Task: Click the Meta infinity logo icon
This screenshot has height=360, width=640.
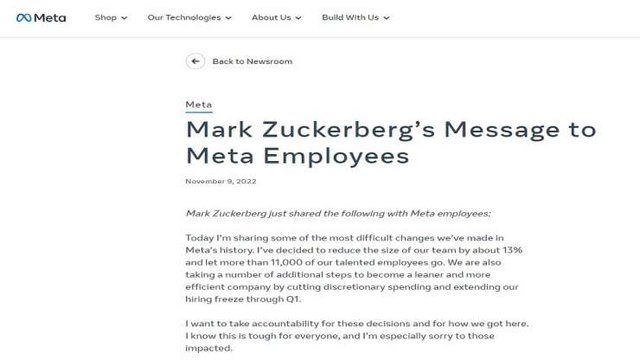Action: coord(24,18)
